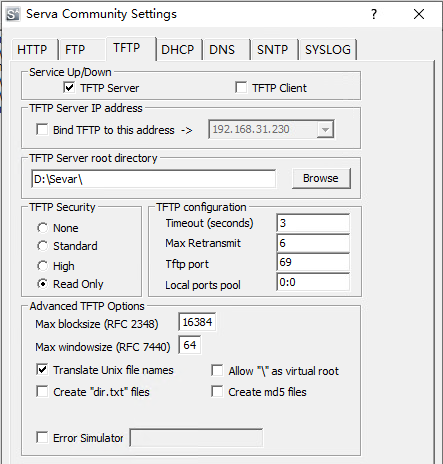Click the 192.168.31.230 address combo box
The width and height of the screenshot is (443, 464).
(271, 129)
